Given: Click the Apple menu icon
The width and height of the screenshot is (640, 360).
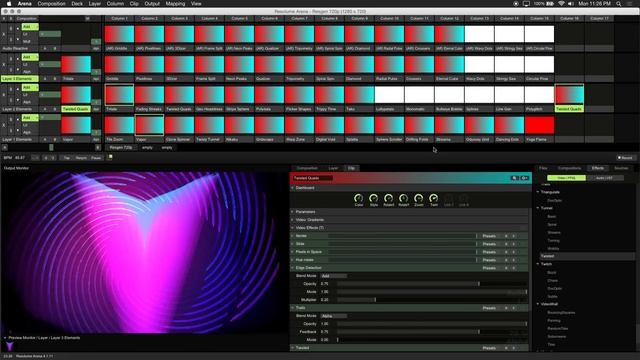Looking at the screenshot, I should pyautogui.click(x=9, y=4).
